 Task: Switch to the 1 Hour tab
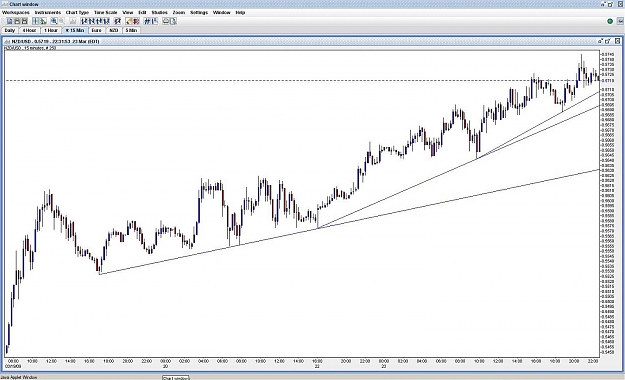pos(51,30)
